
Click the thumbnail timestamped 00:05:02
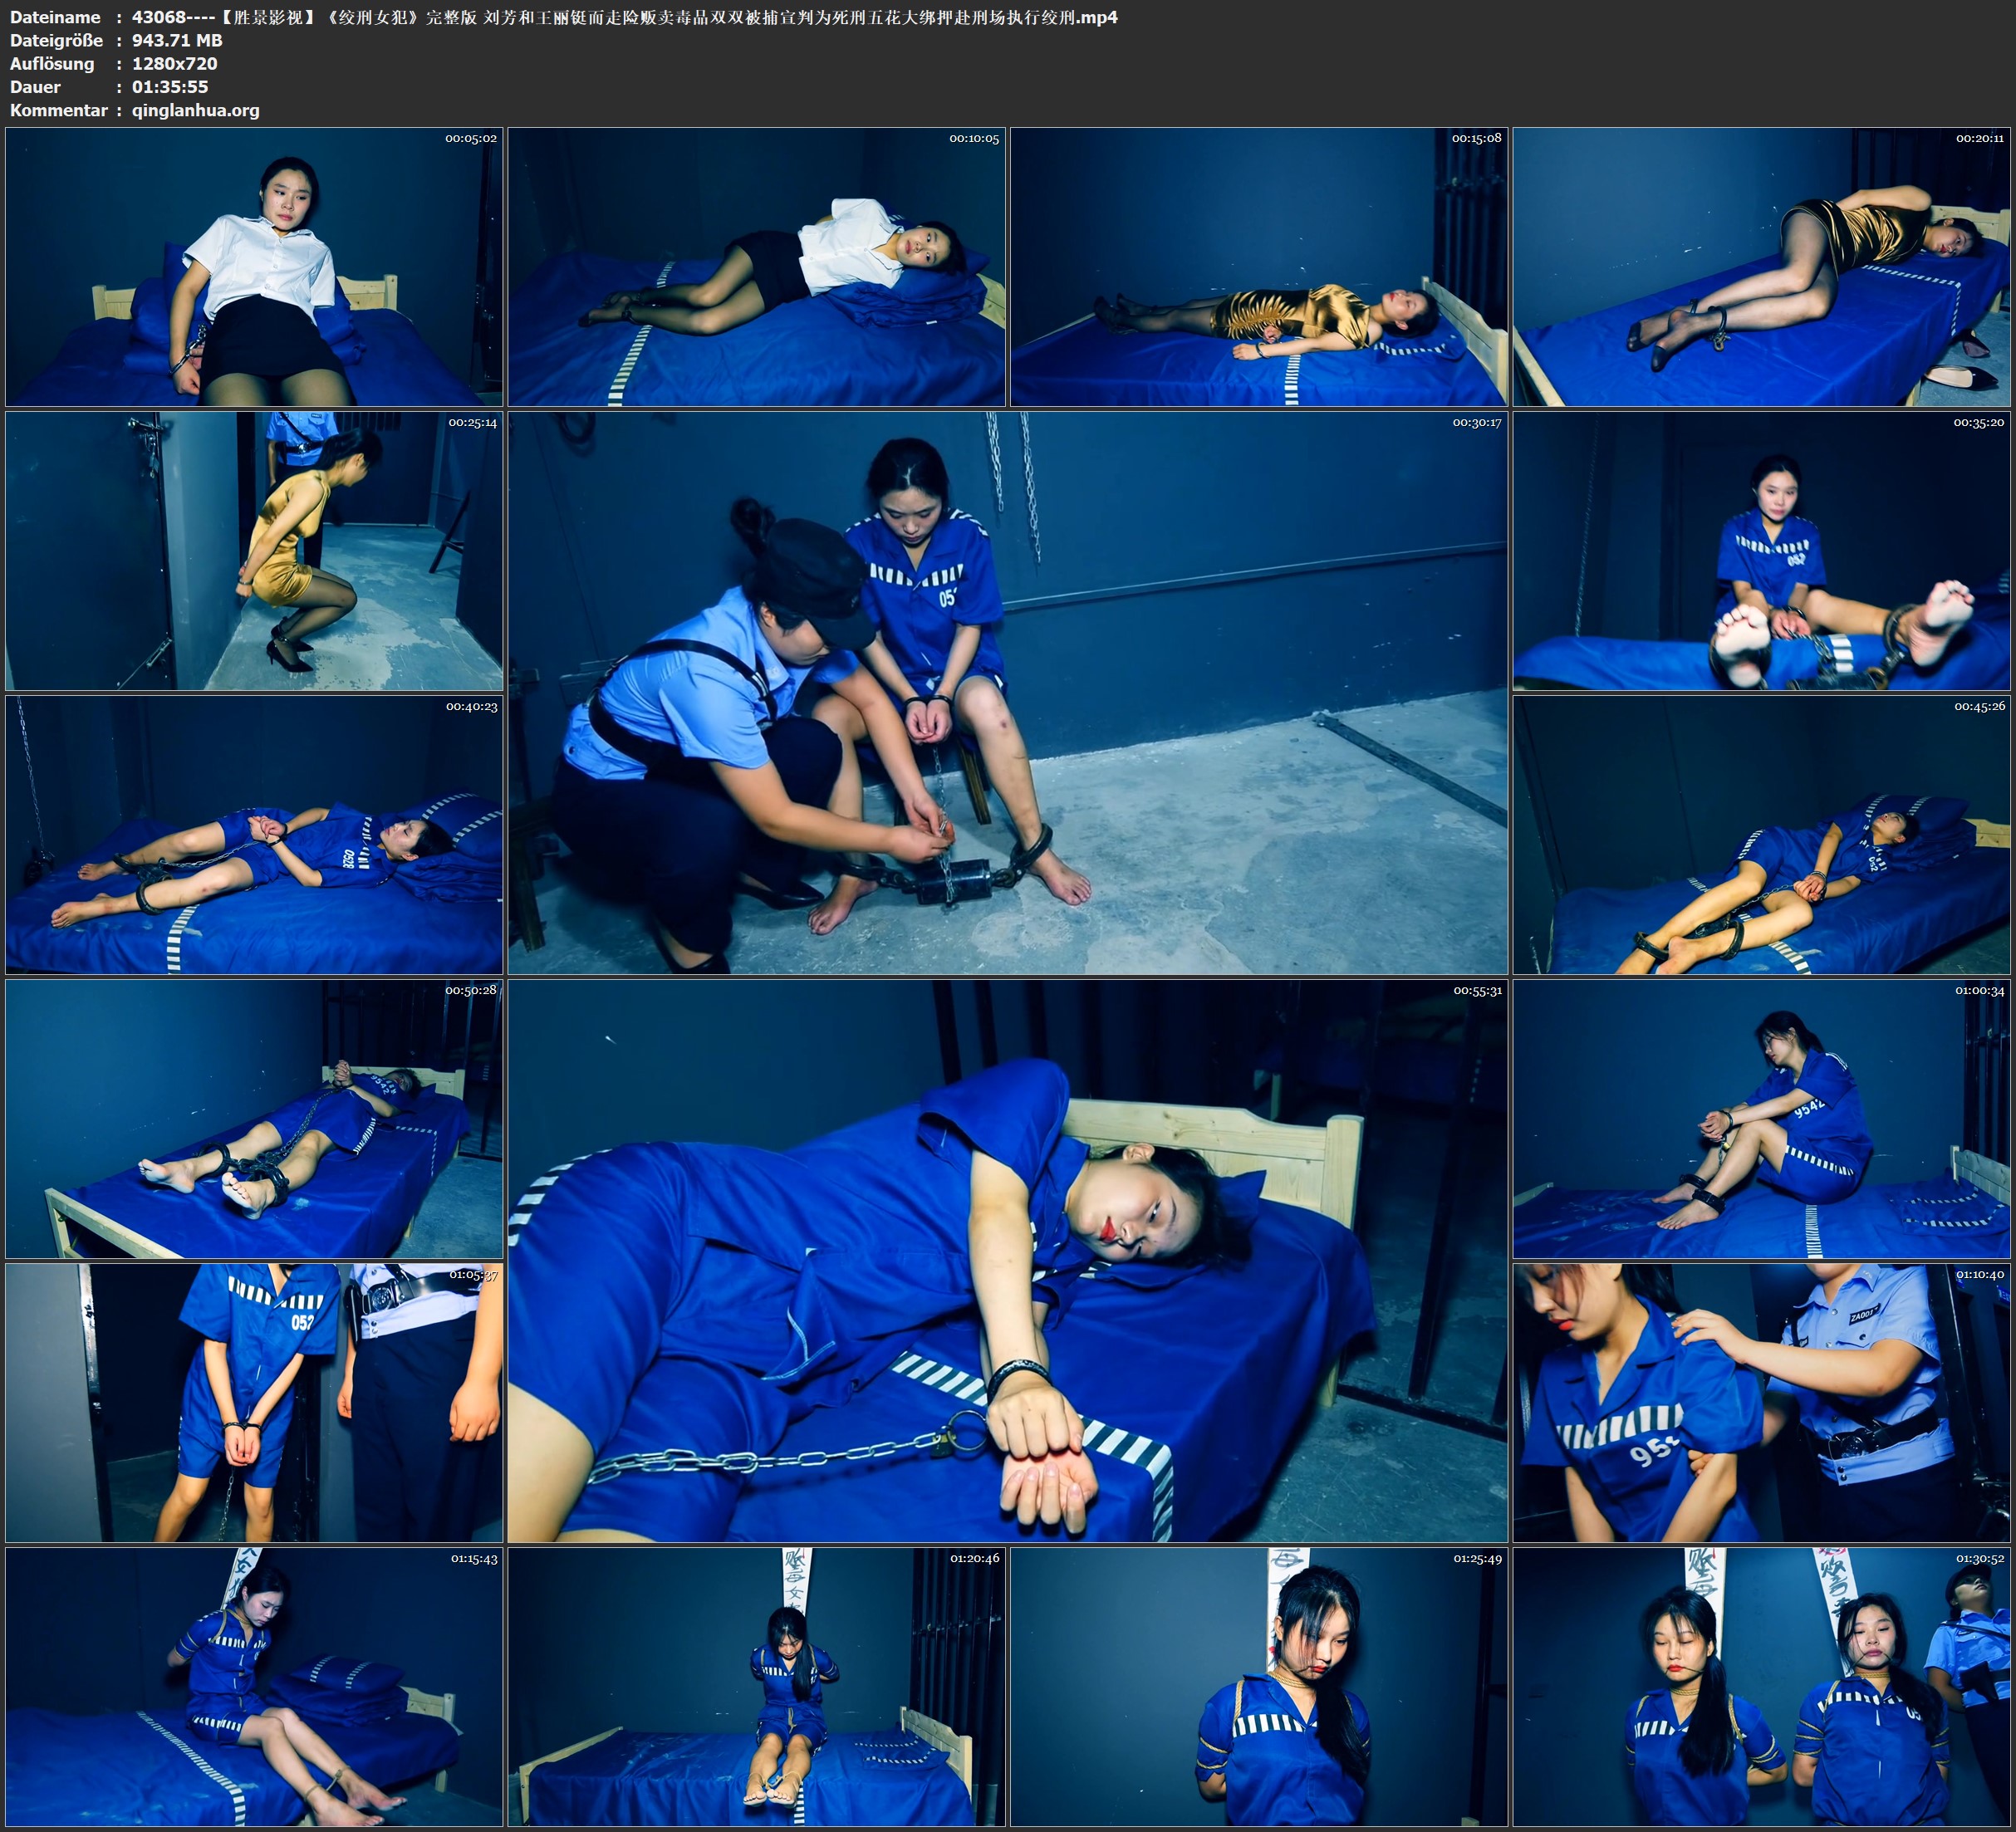254,267
